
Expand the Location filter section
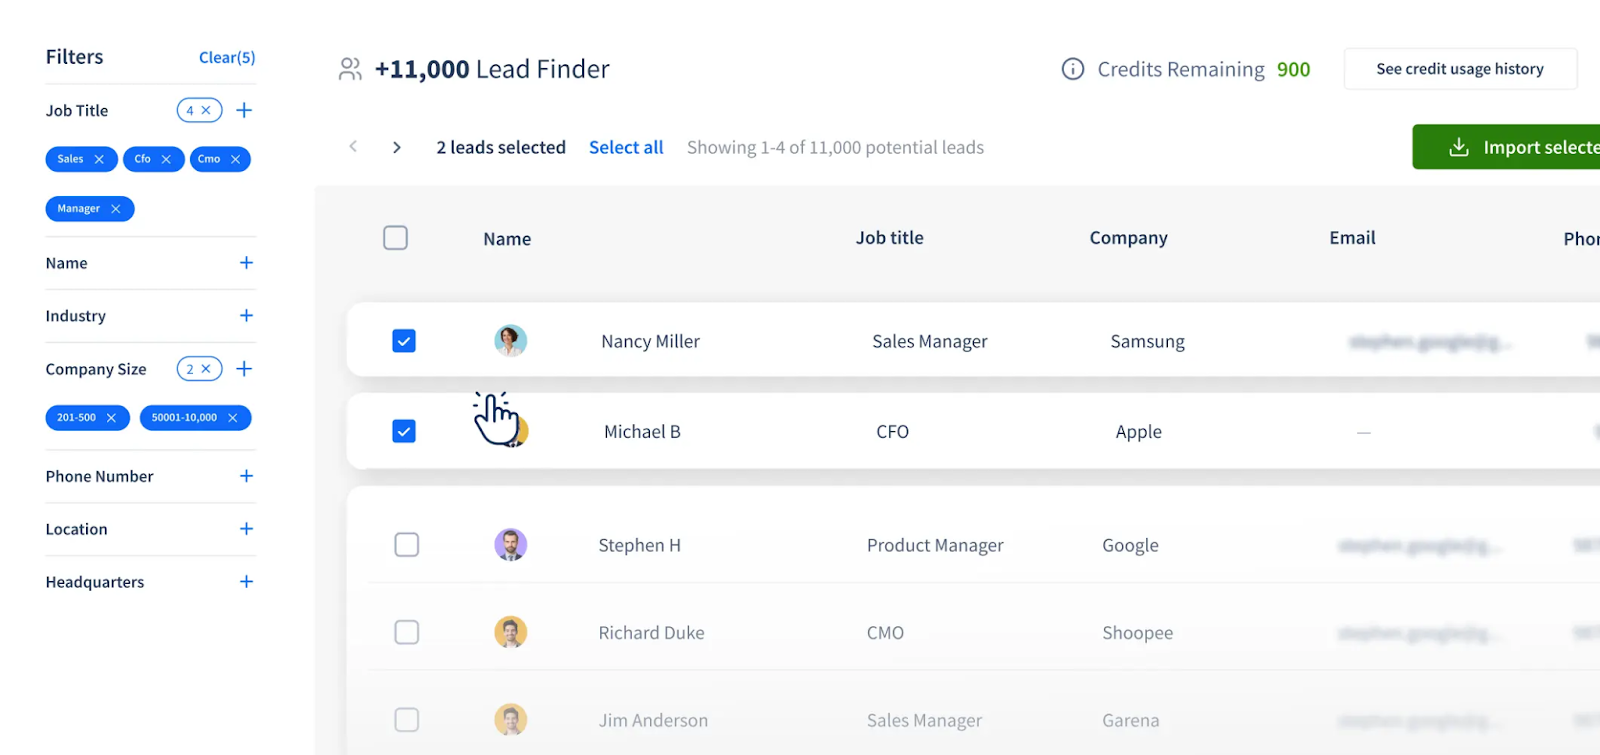pos(246,529)
